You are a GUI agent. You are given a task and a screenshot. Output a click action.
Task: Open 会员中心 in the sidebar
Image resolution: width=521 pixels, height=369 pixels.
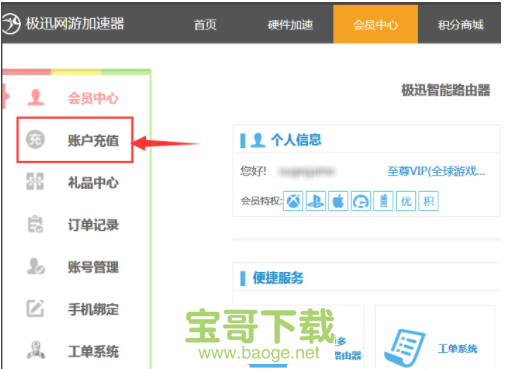point(93,98)
